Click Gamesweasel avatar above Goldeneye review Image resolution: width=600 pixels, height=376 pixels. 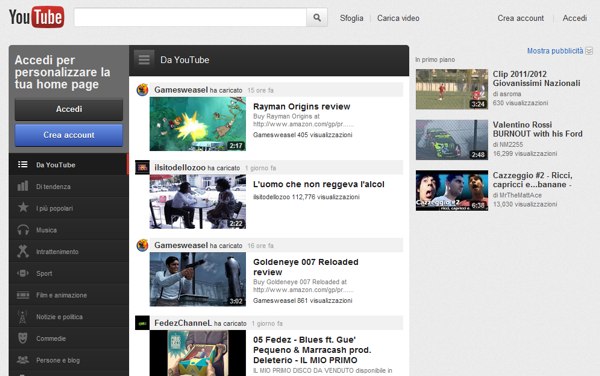[142, 245]
